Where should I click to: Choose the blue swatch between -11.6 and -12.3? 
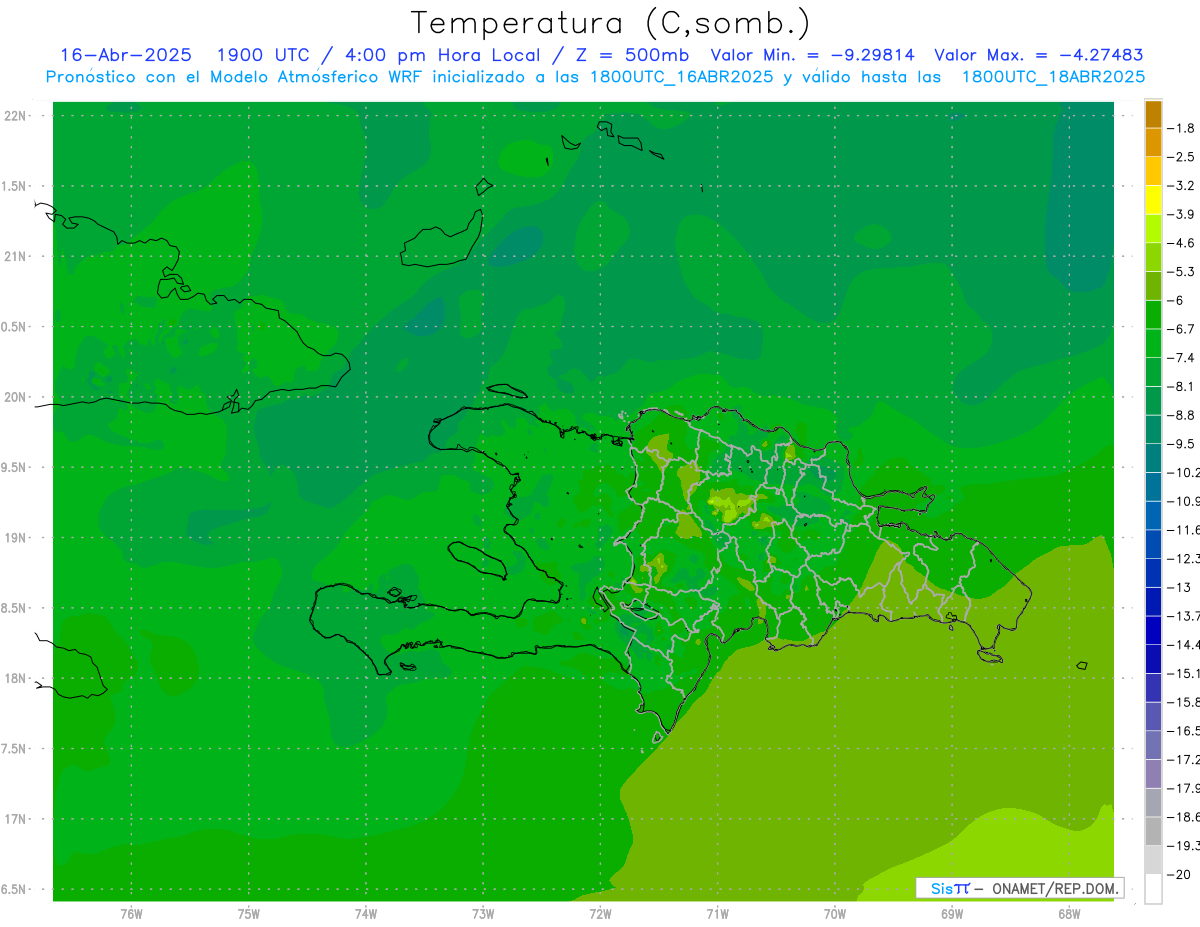(x=1153, y=544)
